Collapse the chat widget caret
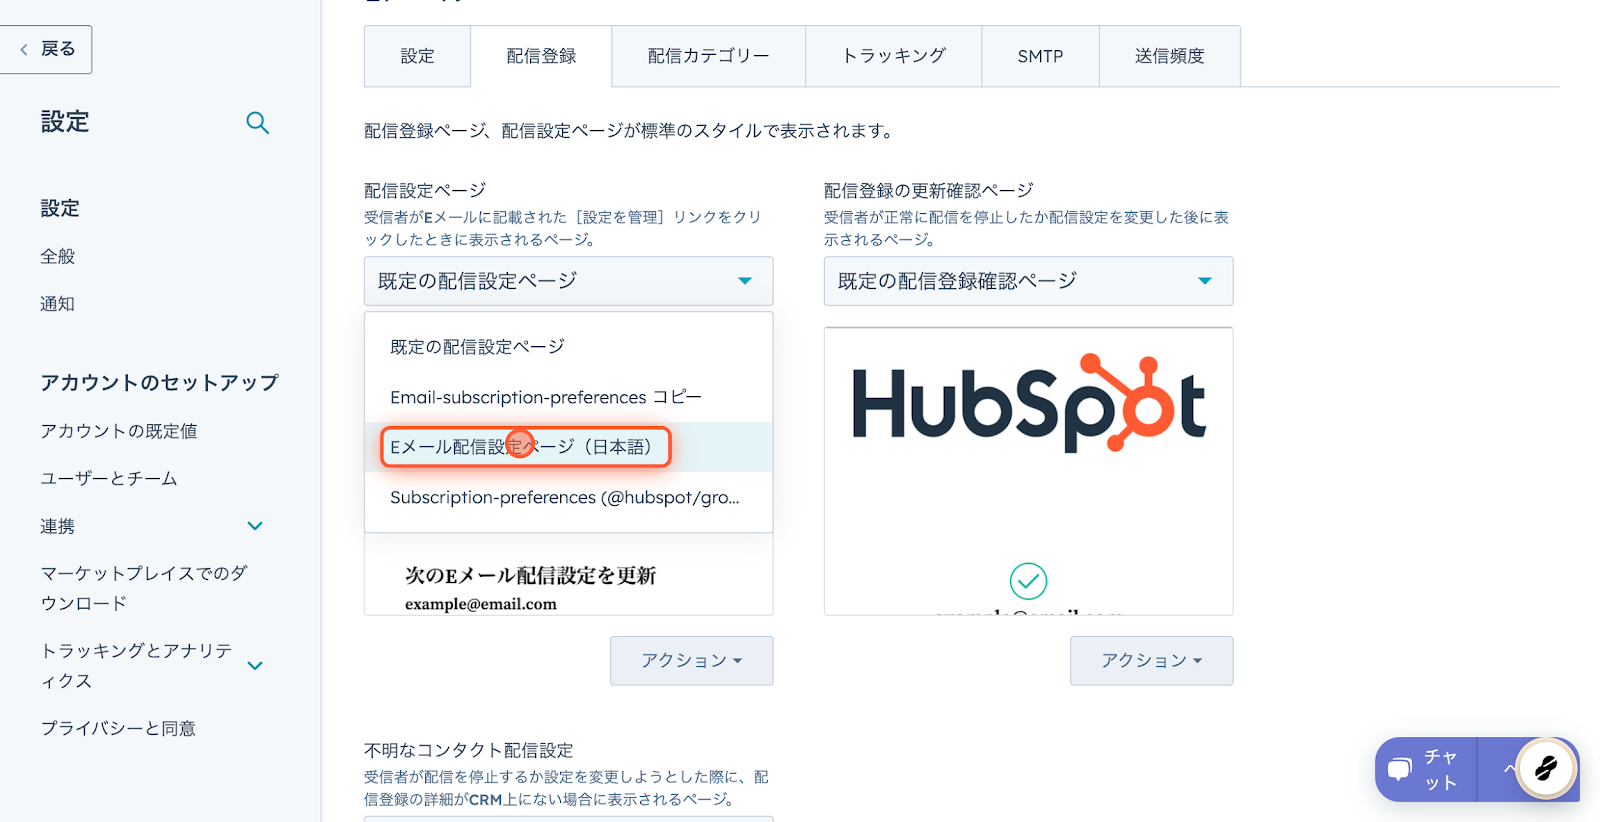The width and height of the screenshot is (1600, 822). coord(1508,769)
